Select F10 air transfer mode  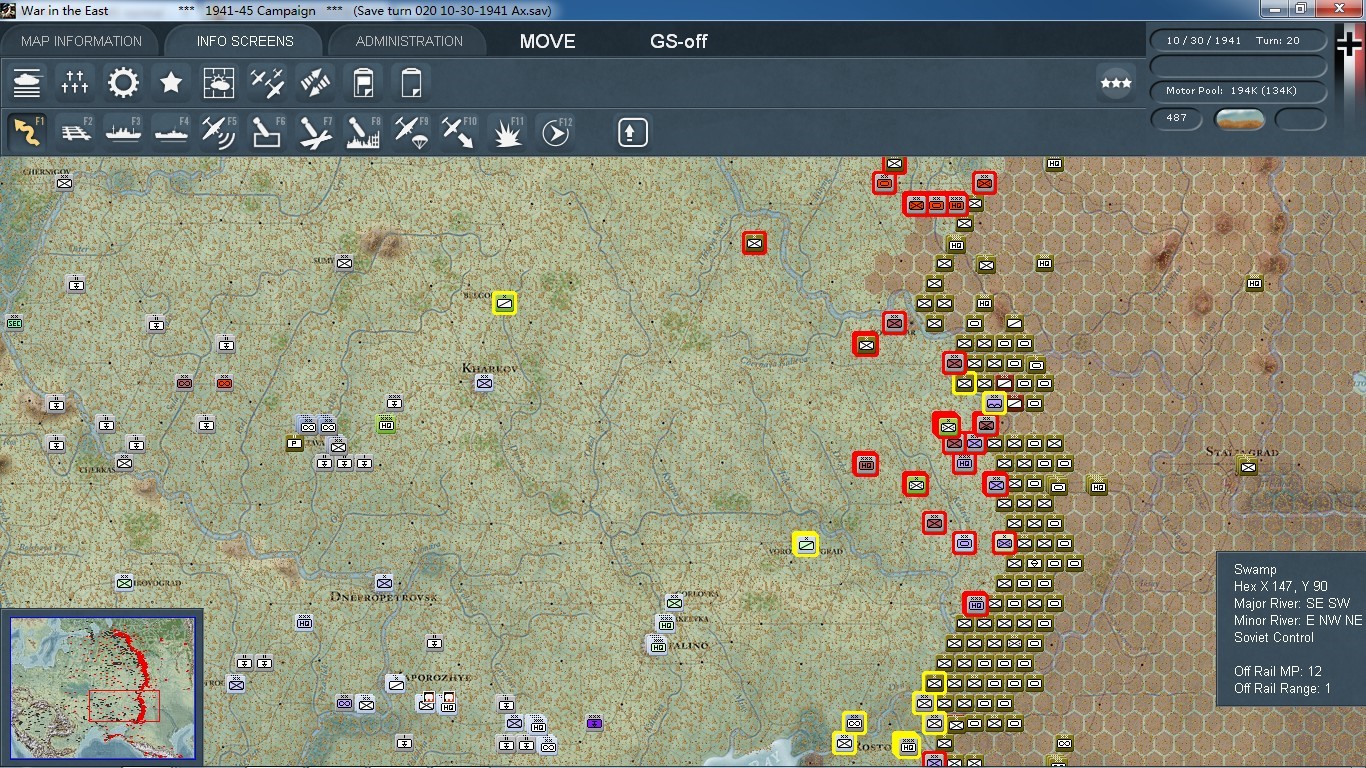[459, 132]
